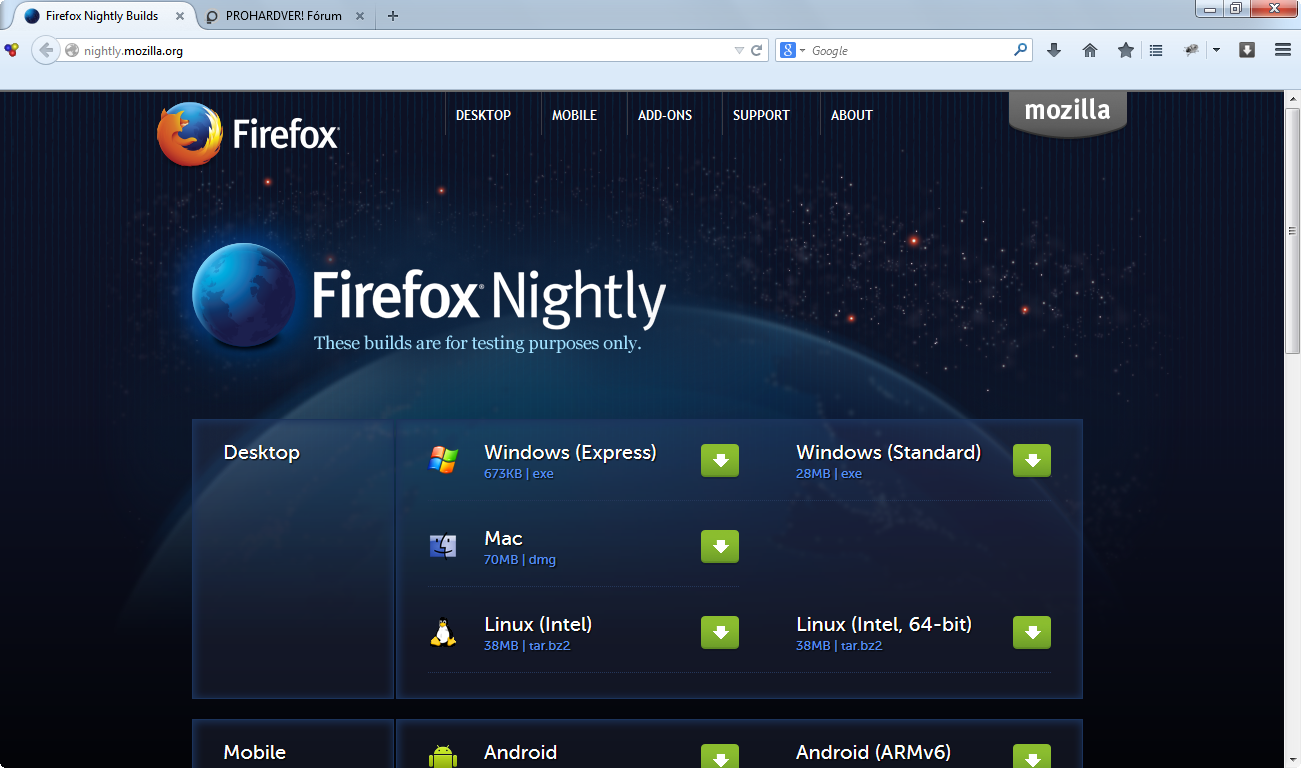Open the DESKTOP navigation menu item
Viewport: 1301px width, 768px height.
[x=483, y=115]
